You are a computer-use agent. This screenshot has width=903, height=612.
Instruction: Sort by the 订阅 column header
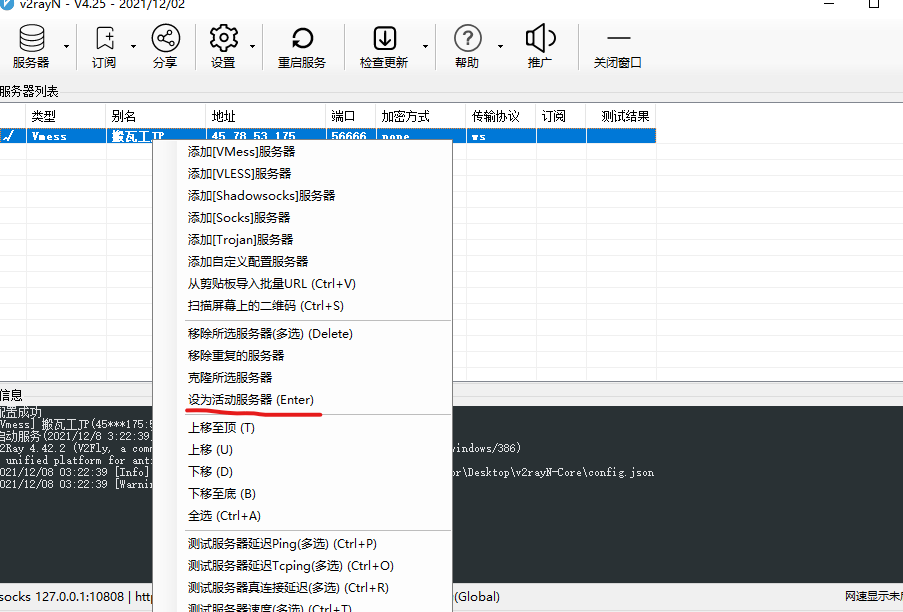pos(561,116)
